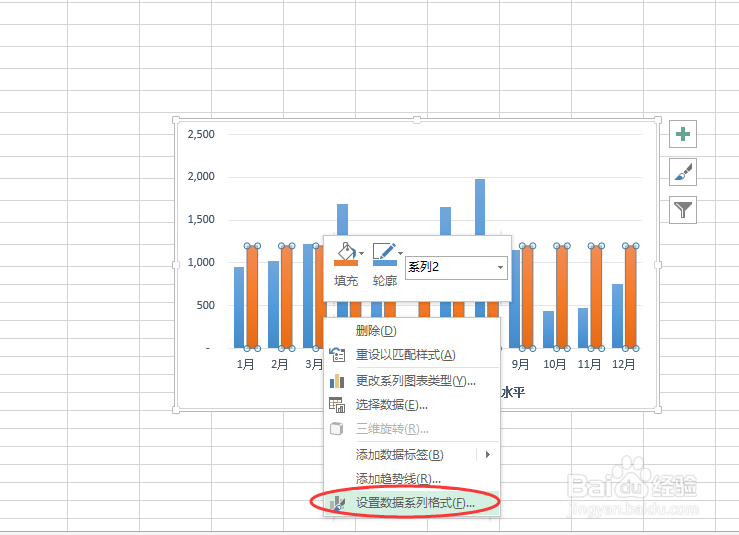Click the reset style icon beside 重设以匹配样式
The image size is (739, 535).
point(337,354)
